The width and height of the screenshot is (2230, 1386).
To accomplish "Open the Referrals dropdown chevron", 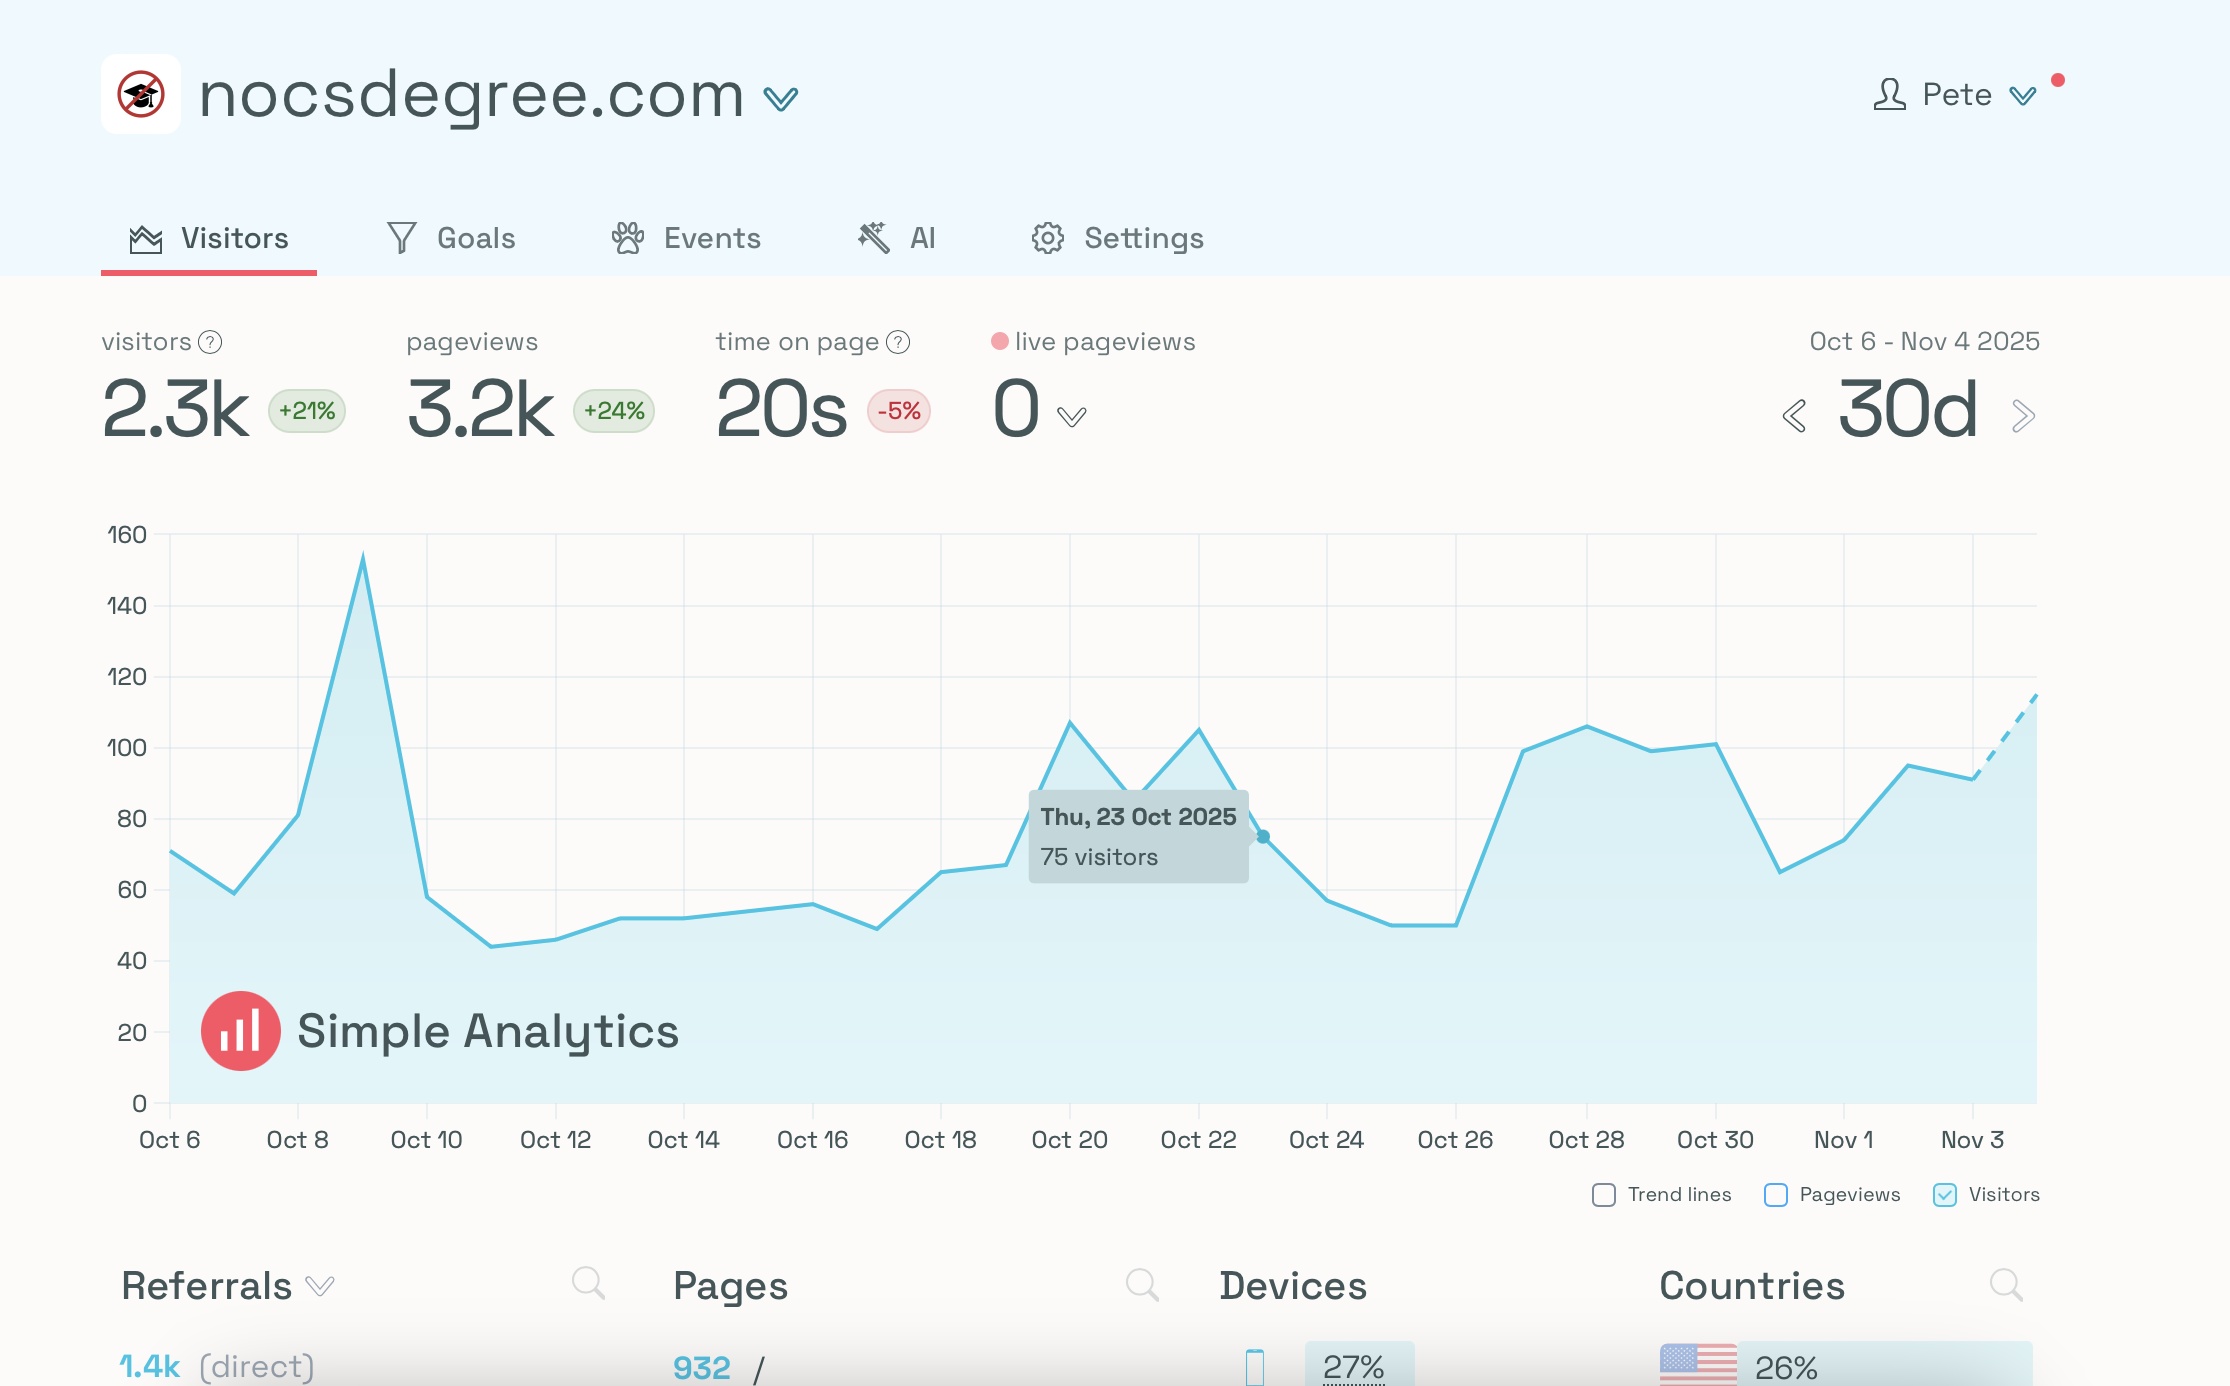I will [x=320, y=1286].
